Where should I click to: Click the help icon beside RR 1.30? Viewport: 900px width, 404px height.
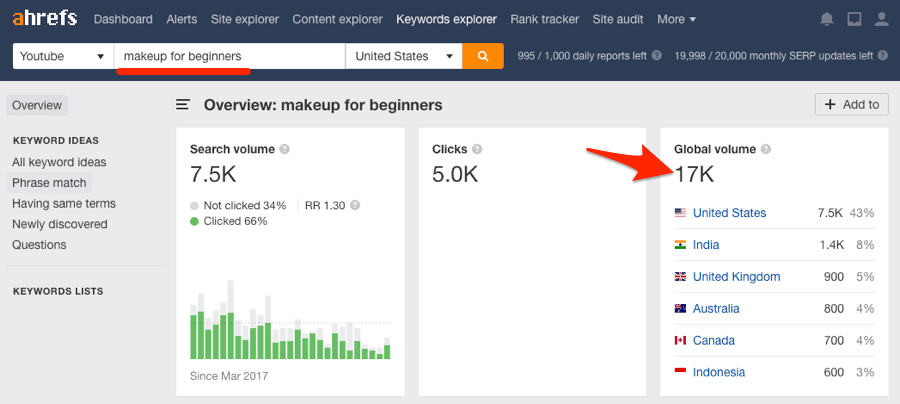tap(355, 205)
